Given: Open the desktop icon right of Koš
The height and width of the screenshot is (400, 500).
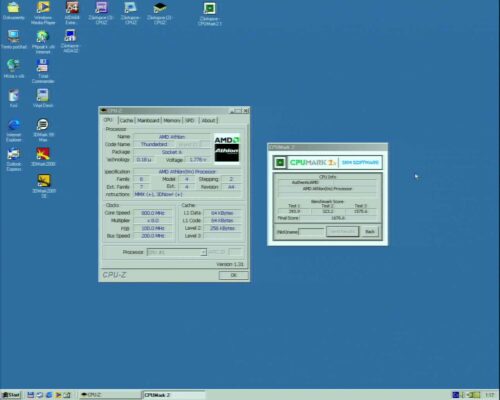Looking at the screenshot, I should point(43,98).
